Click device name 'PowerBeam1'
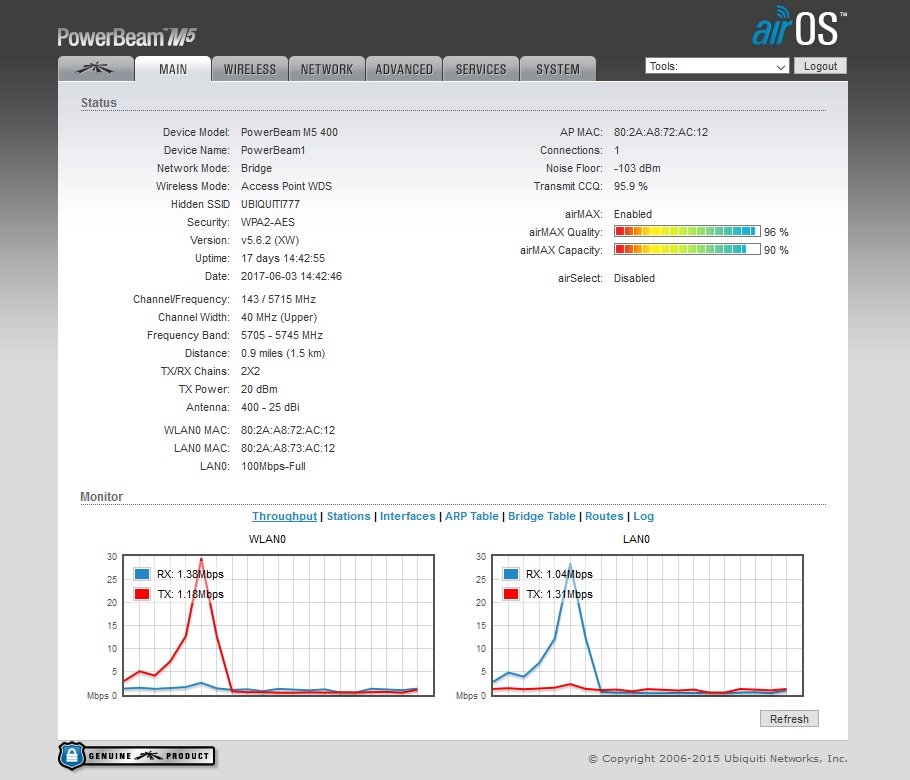910x780 pixels. [x=273, y=150]
